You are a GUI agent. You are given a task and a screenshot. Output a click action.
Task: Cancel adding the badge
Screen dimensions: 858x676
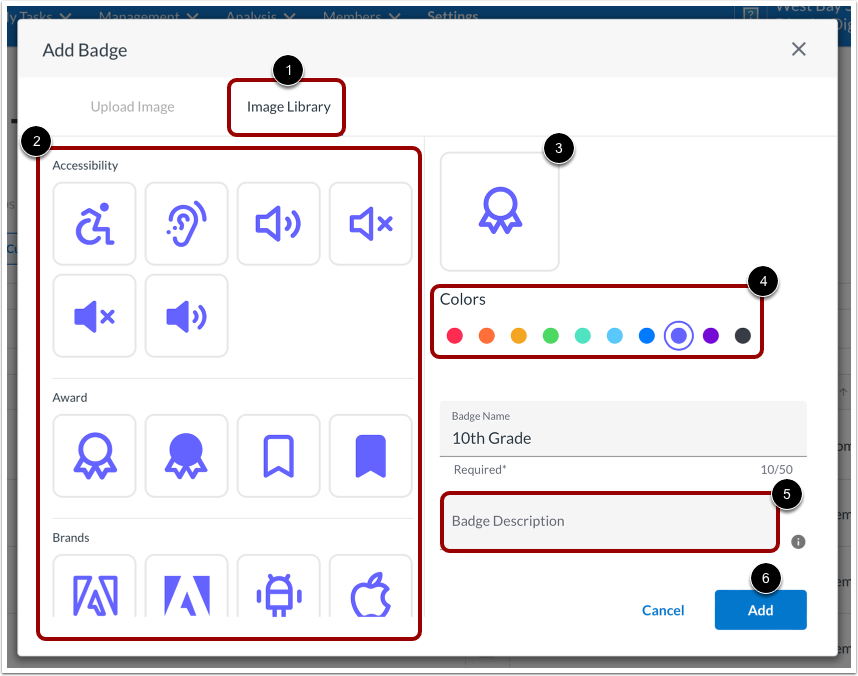point(663,610)
